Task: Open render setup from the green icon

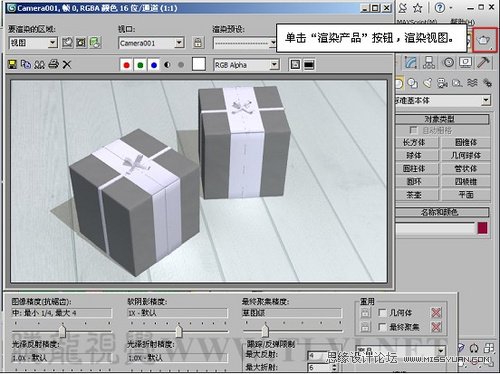Action: (95, 43)
